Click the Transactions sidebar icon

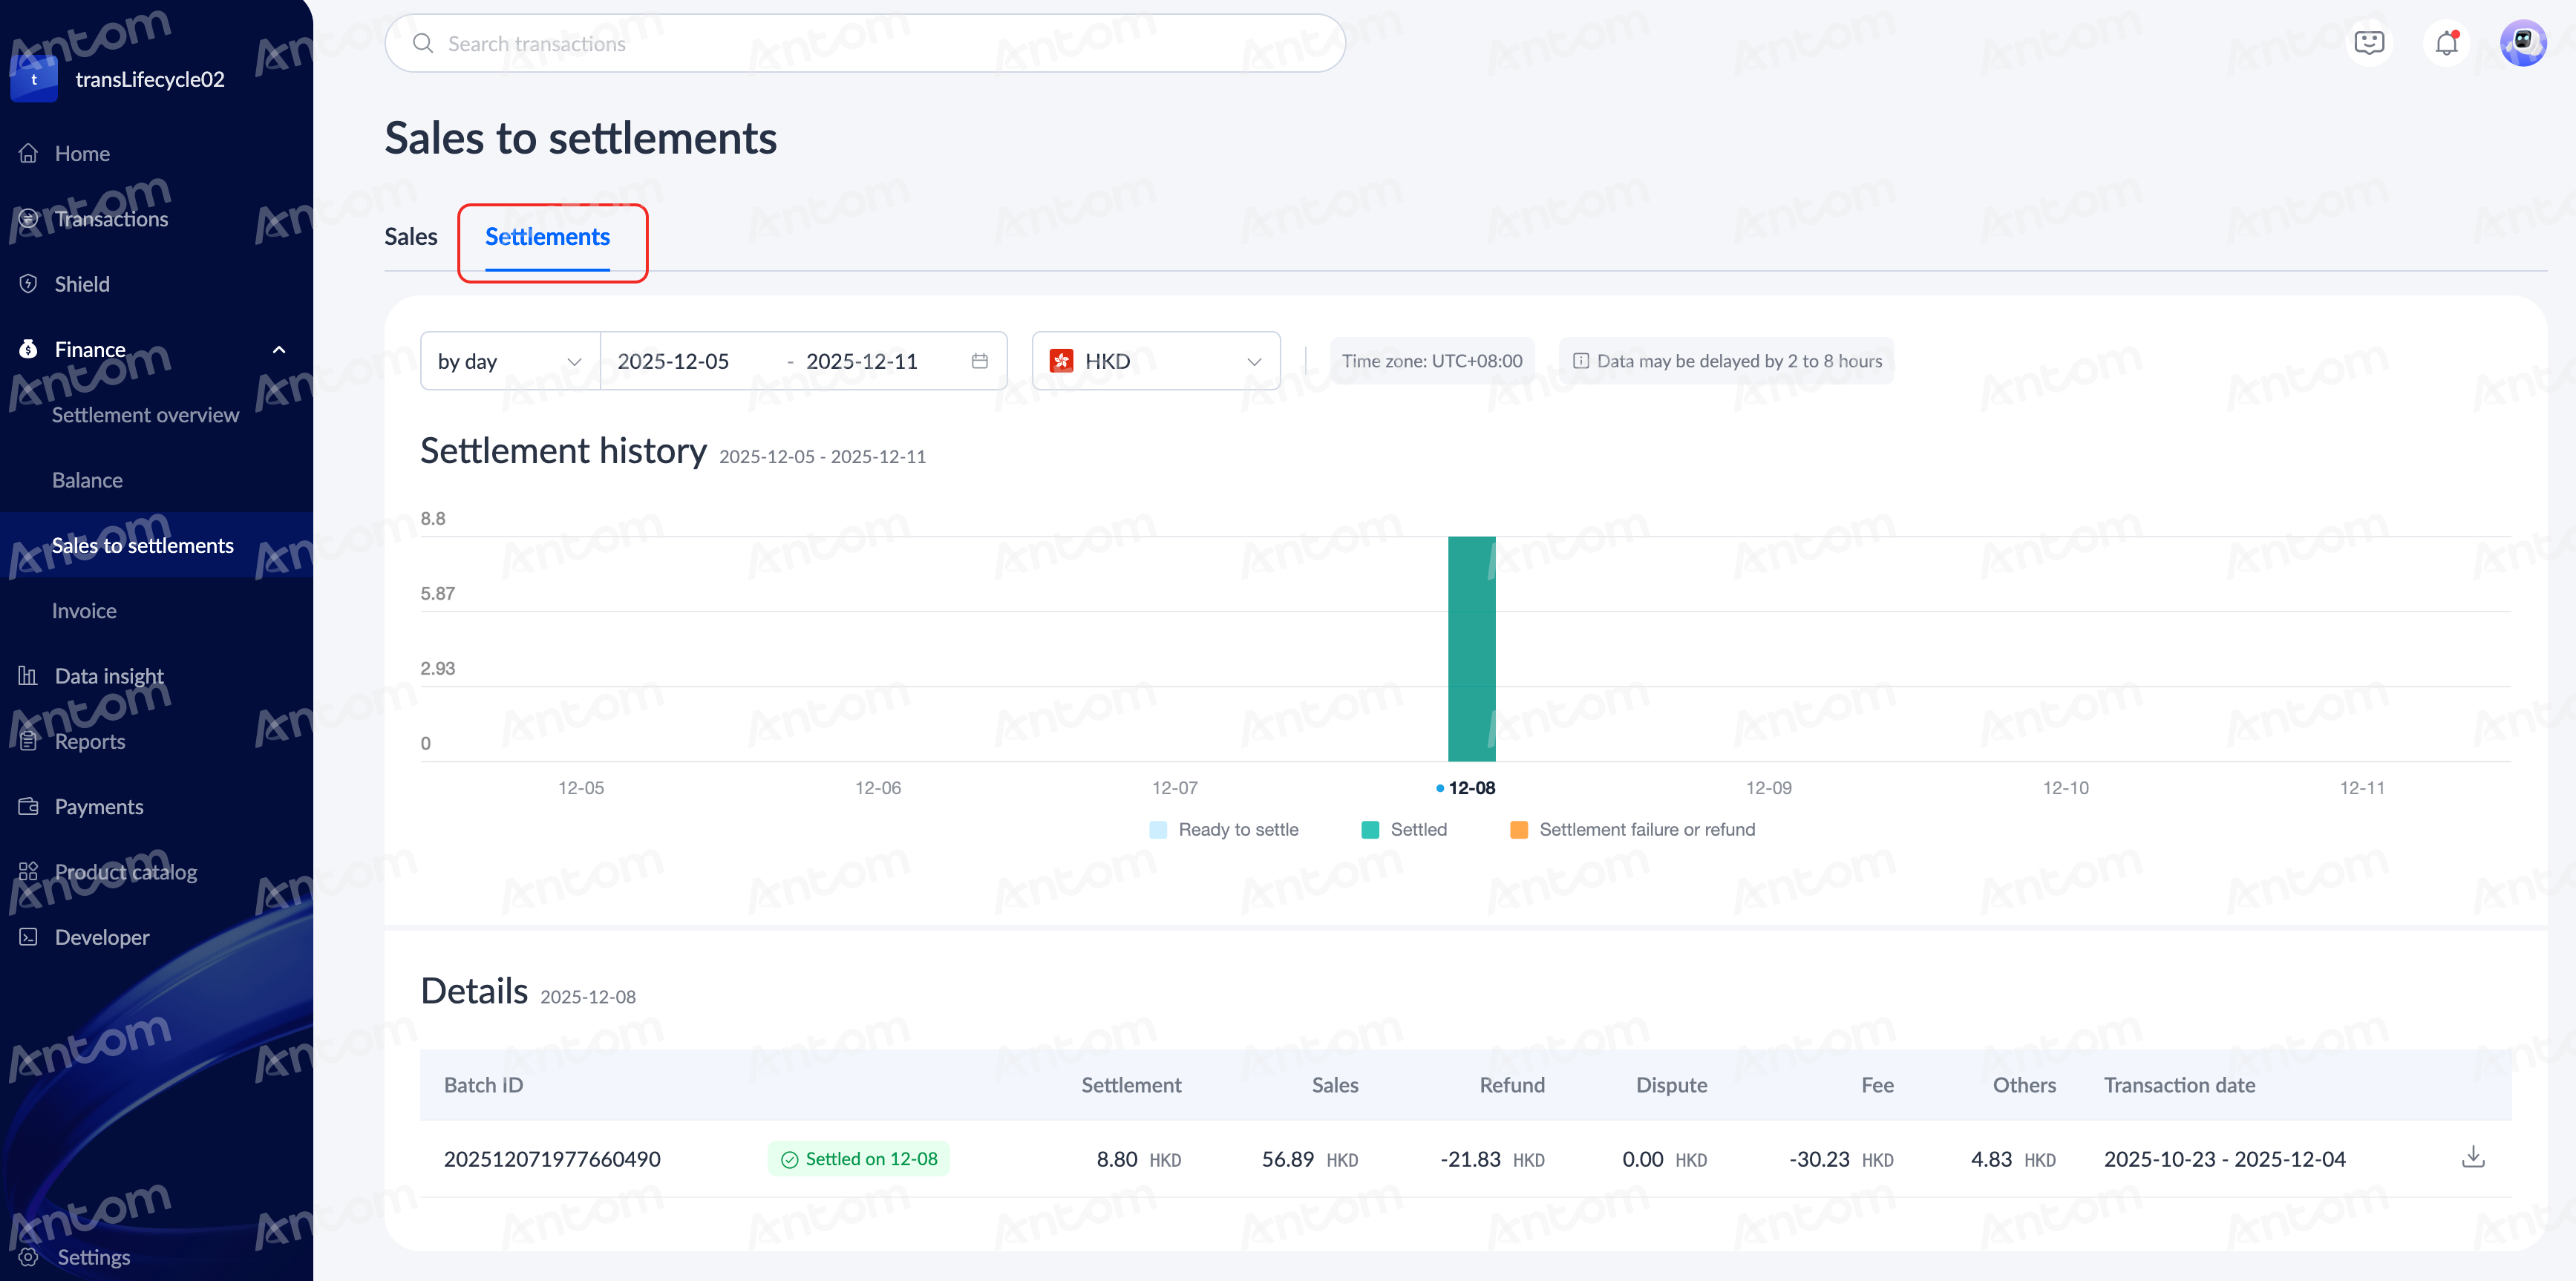(28, 218)
